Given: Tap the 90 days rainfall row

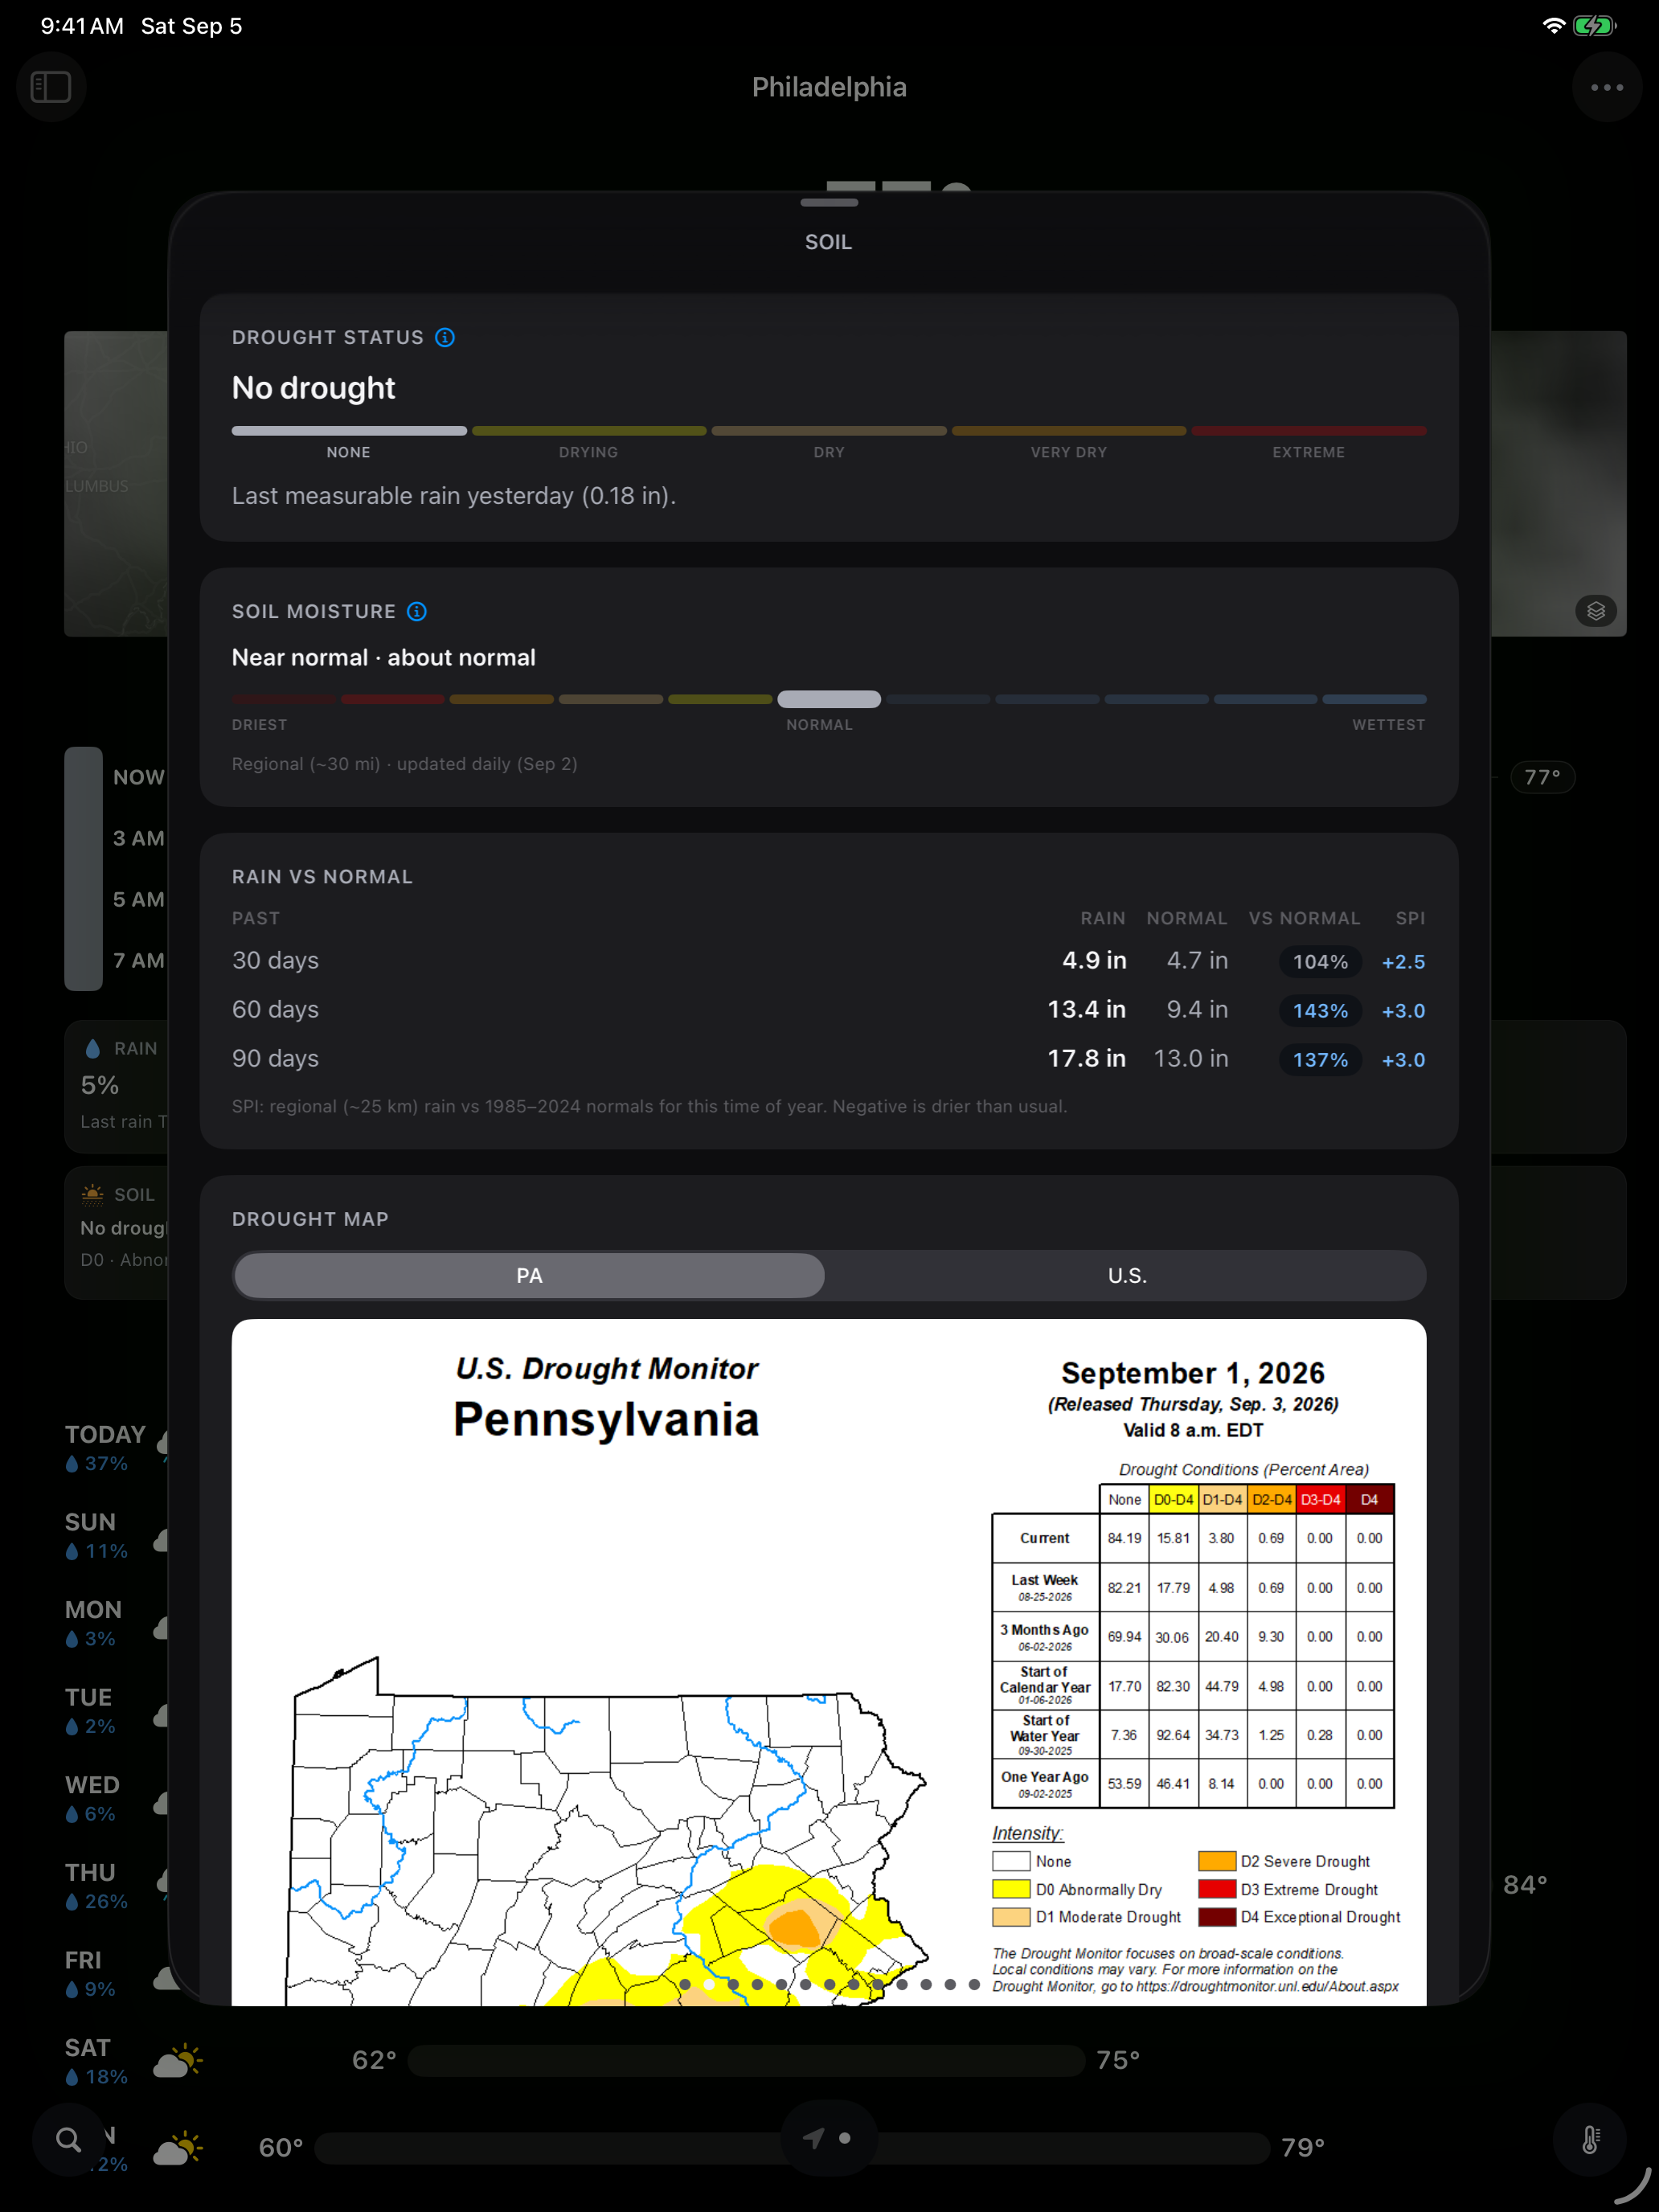Looking at the screenshot, I should tap(829, 1059).
